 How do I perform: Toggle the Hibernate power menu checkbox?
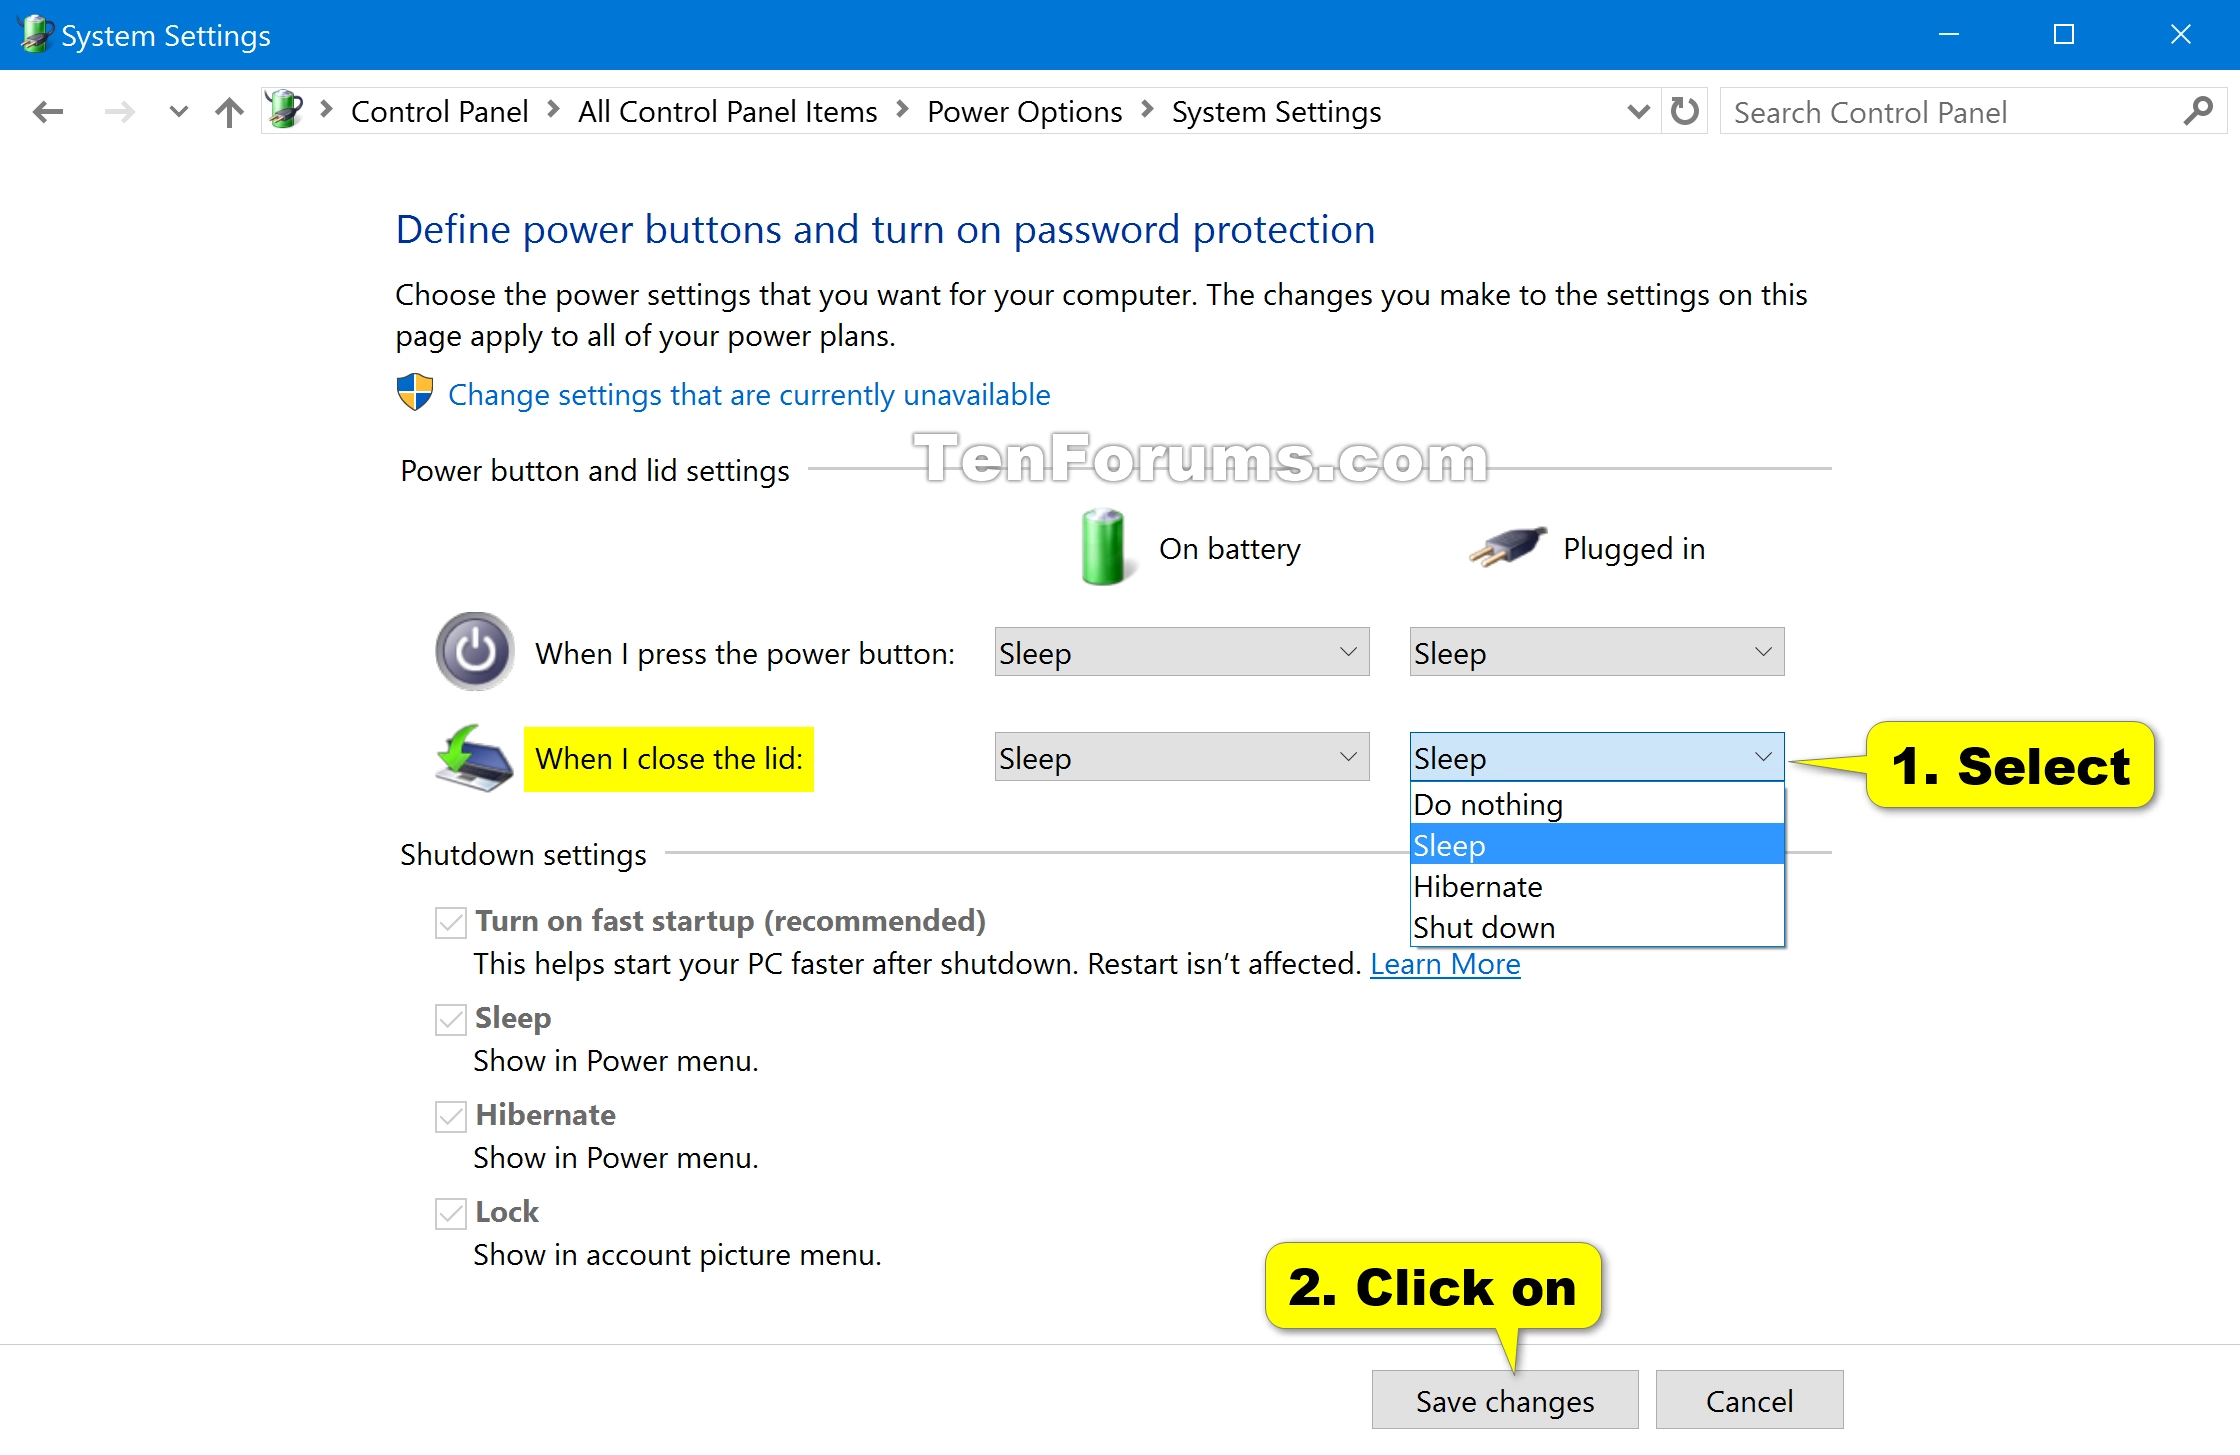(451, 1115)
